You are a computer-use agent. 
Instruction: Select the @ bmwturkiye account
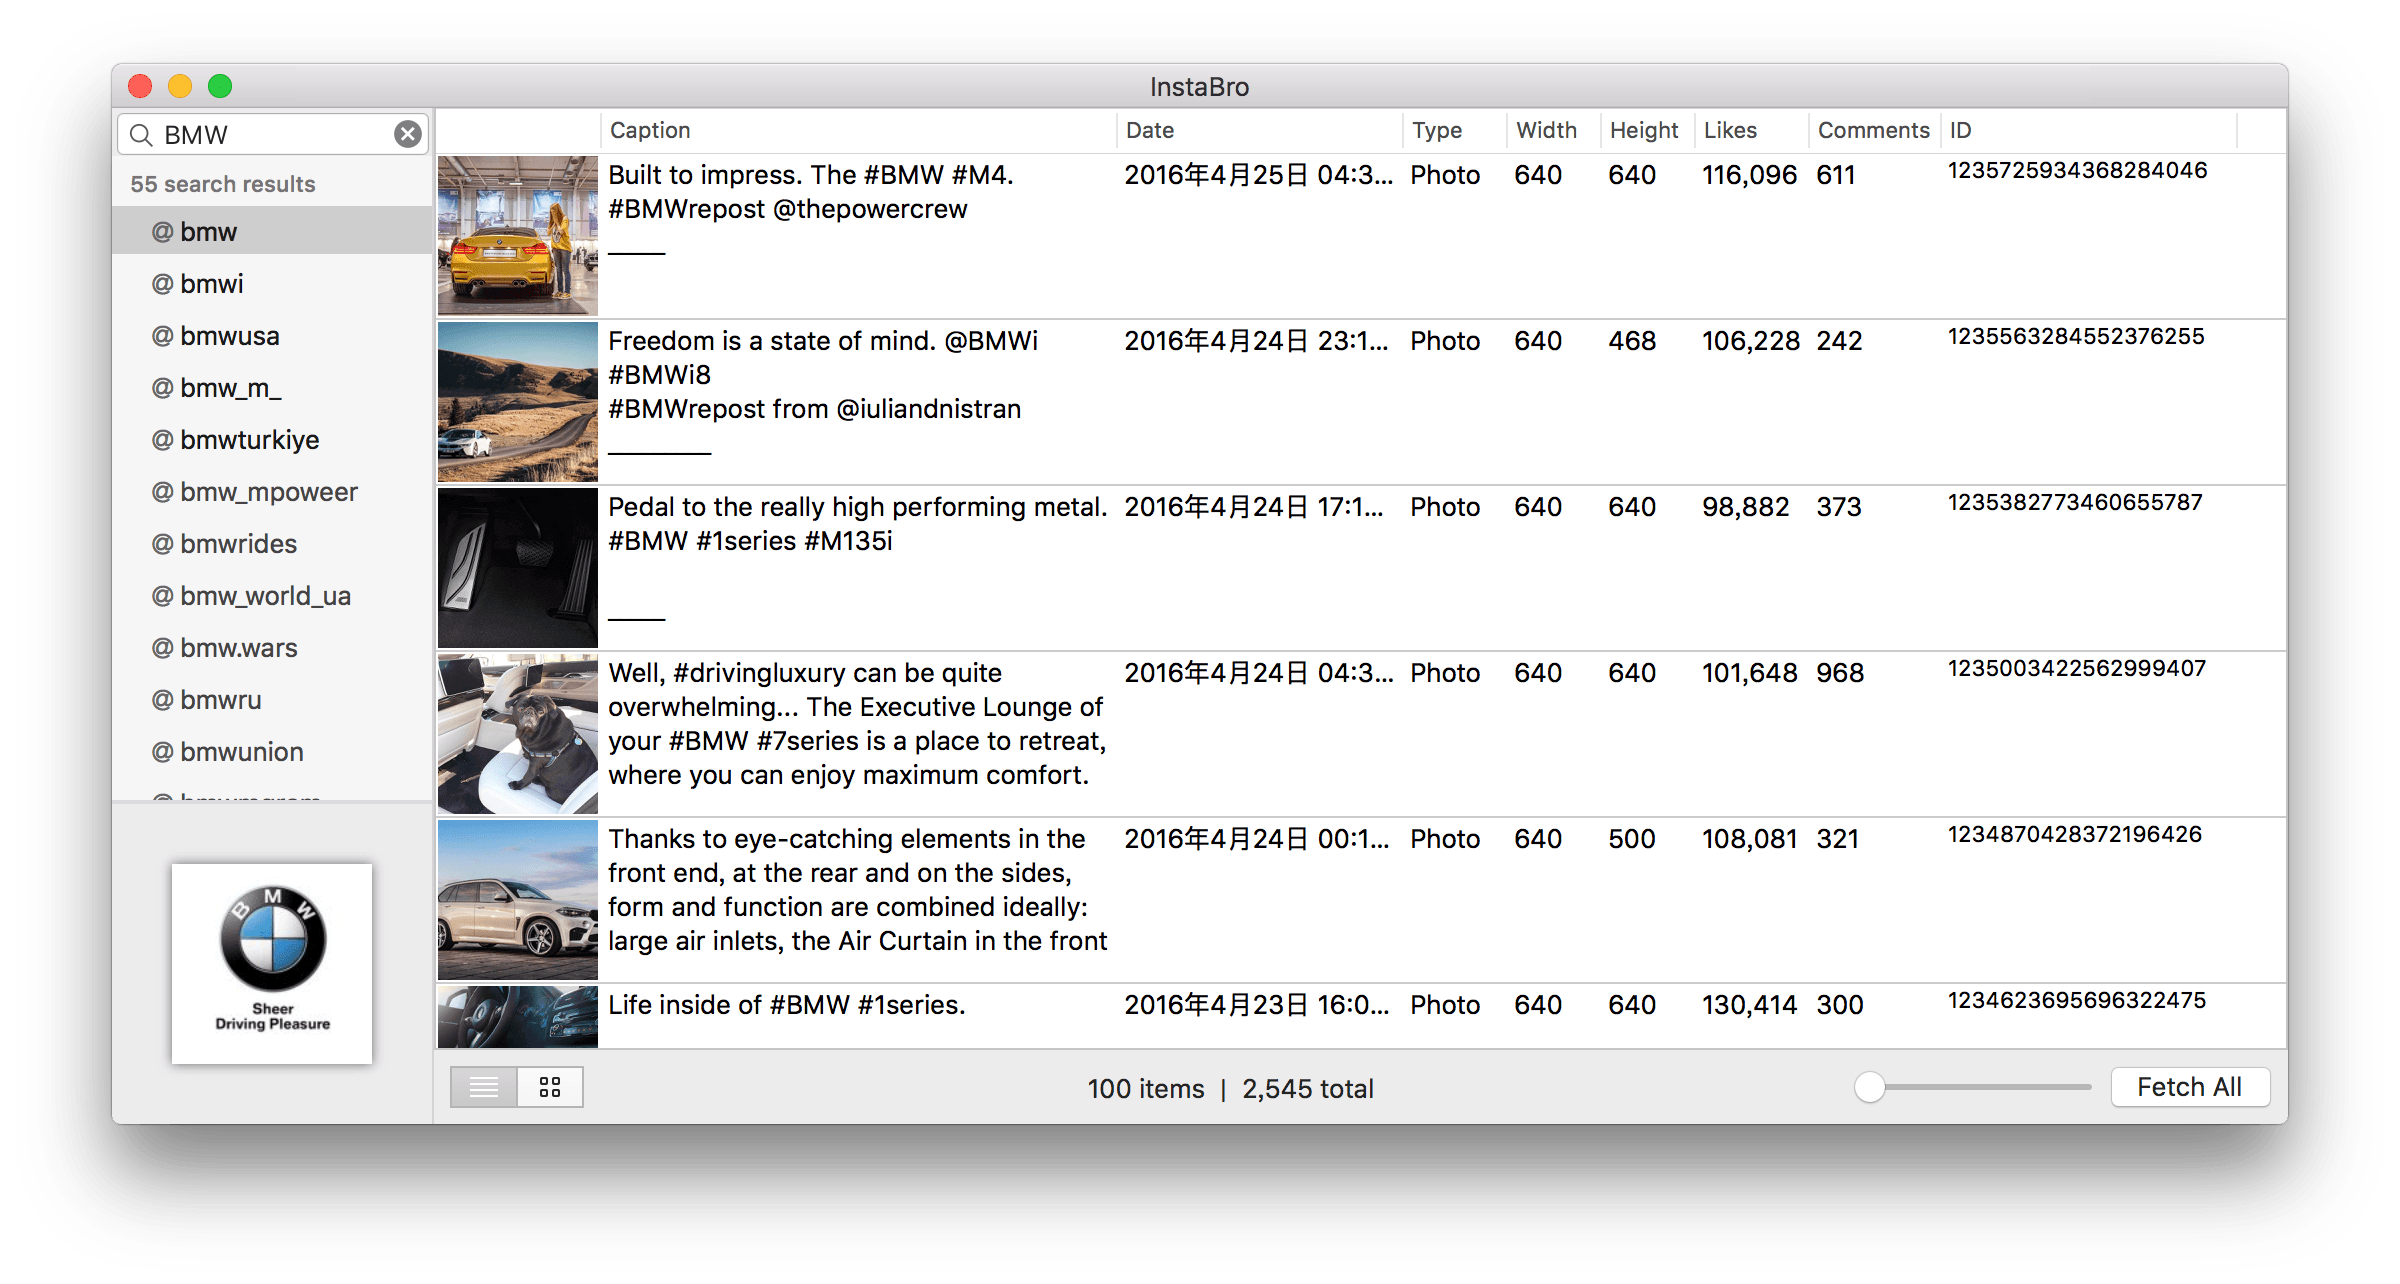point(272,439)
